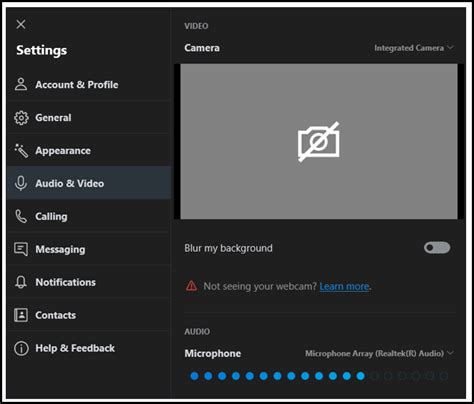Screen dimensions: 474x404
Task: Click the disabled camera preview area
Action: [x=319, y=142]
